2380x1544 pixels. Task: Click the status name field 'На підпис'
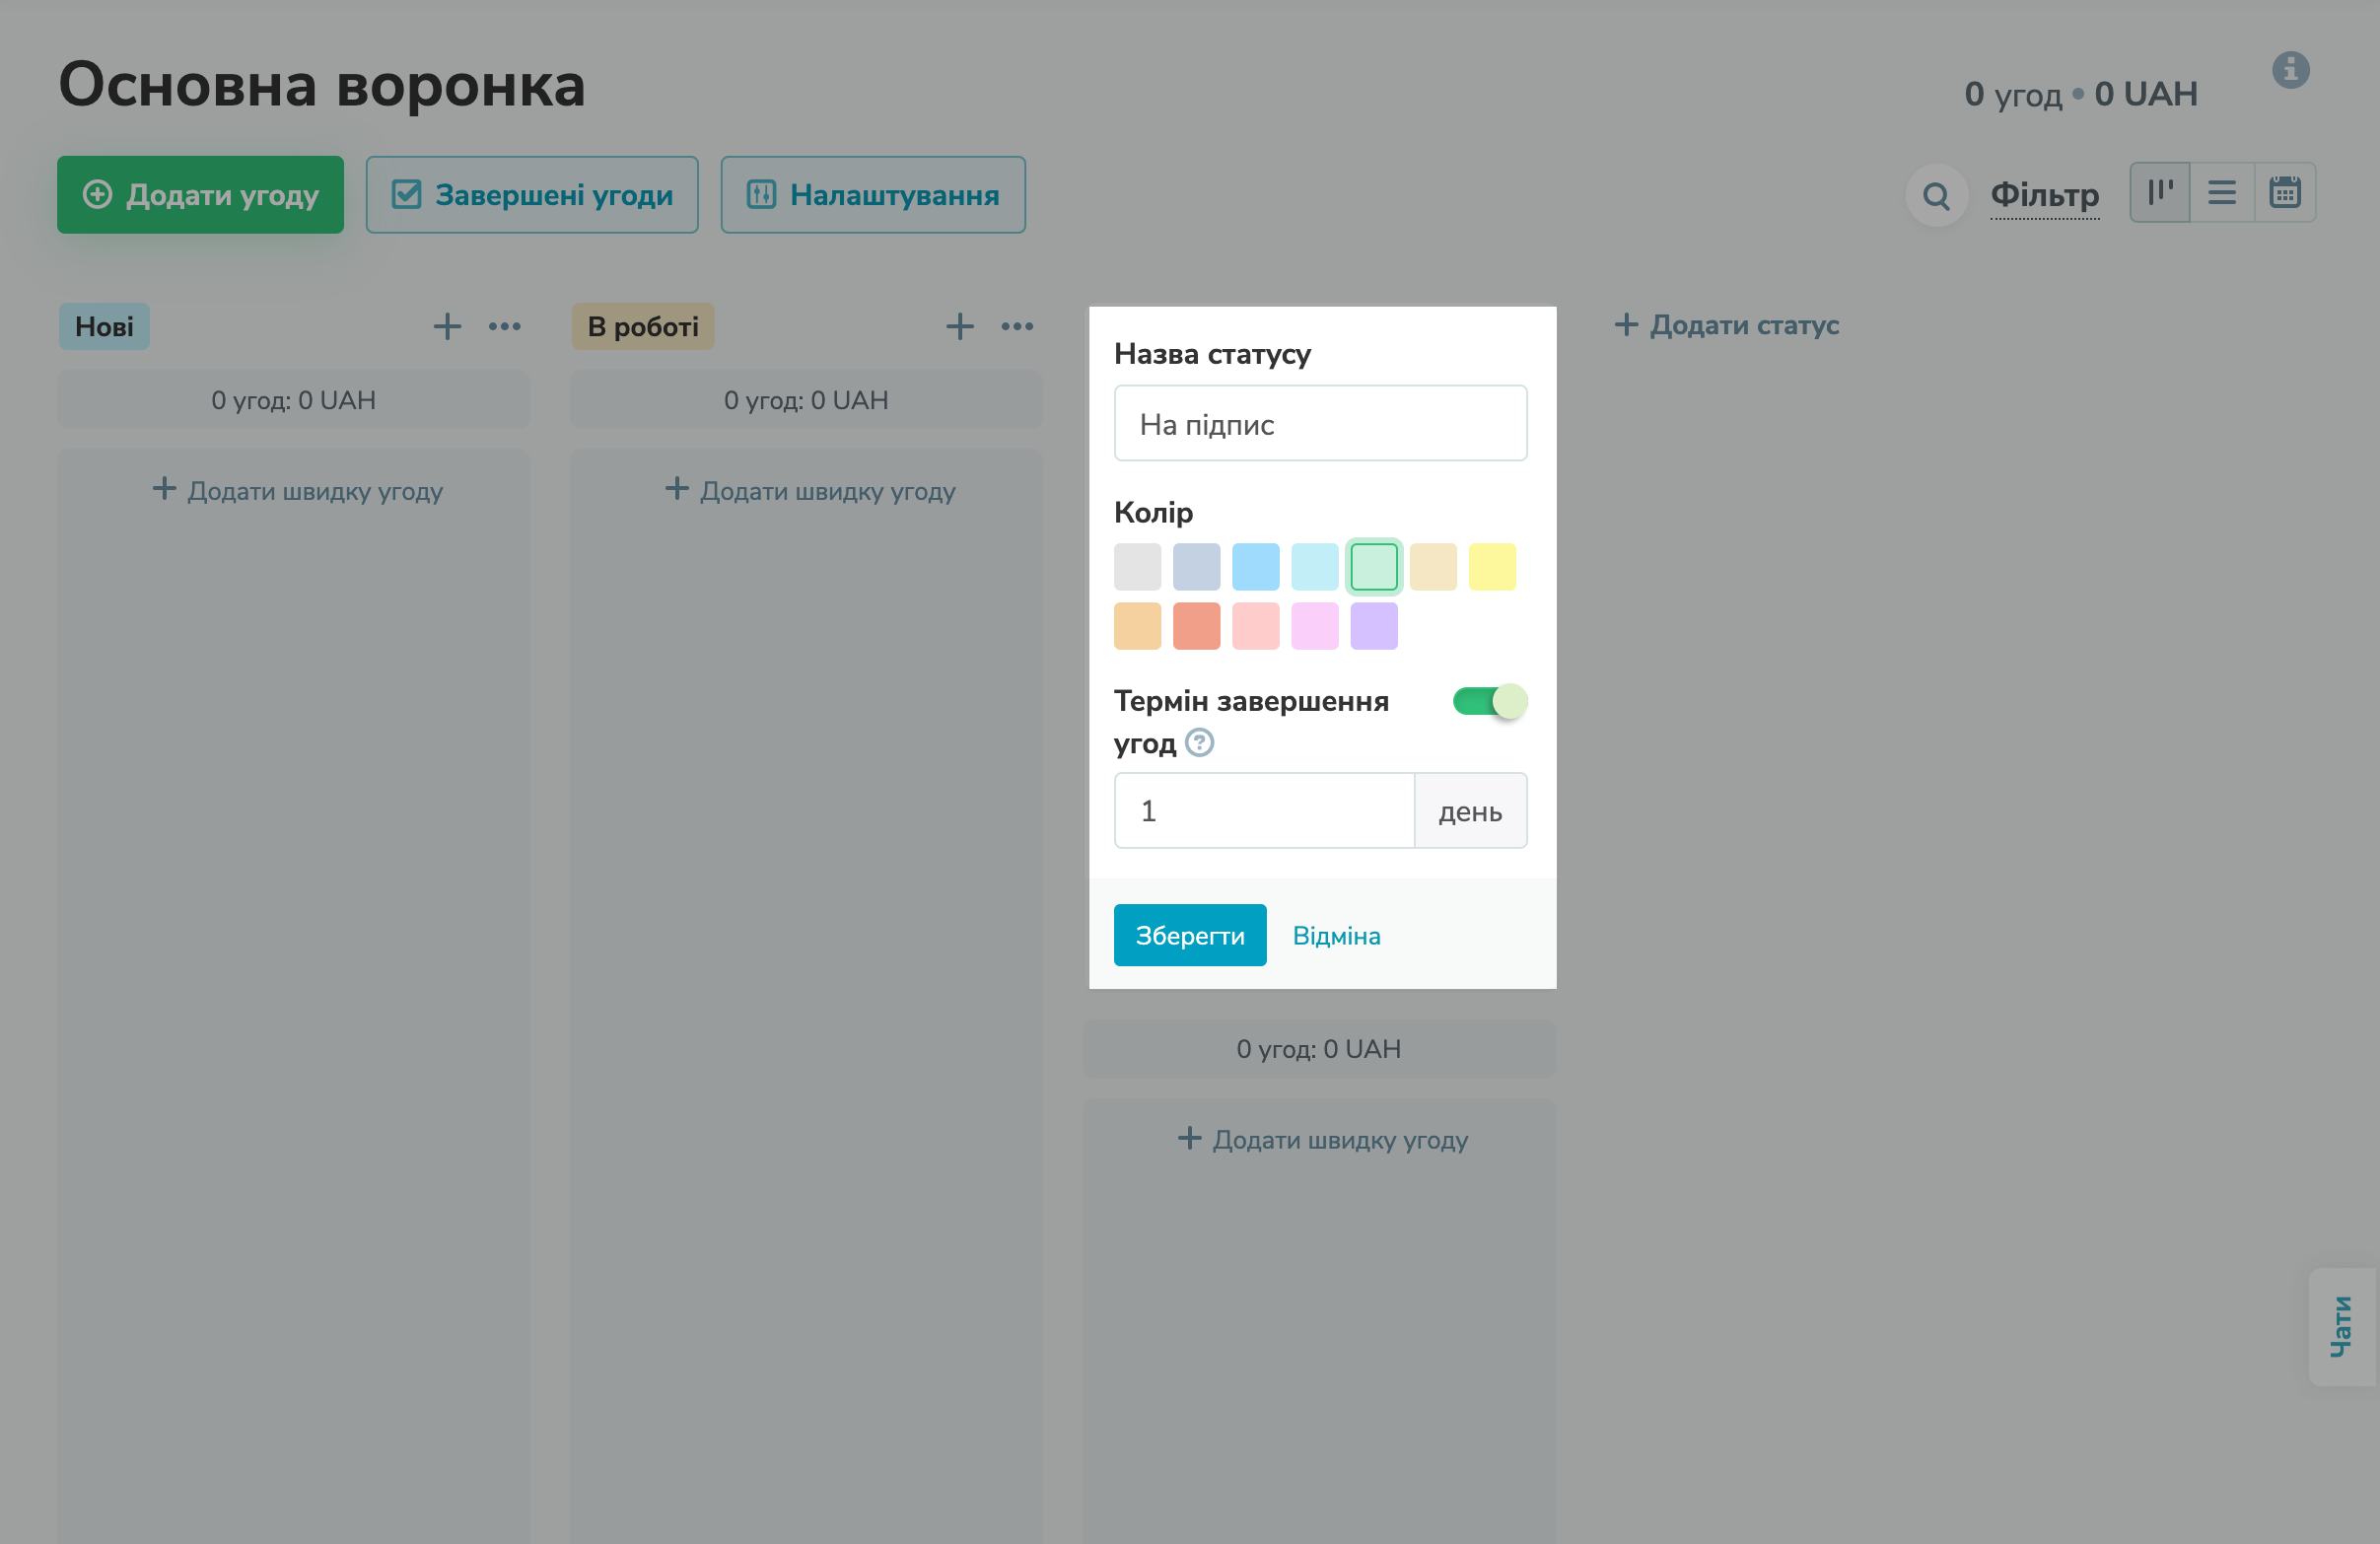pyautogui.click(x=1320, y=423)
